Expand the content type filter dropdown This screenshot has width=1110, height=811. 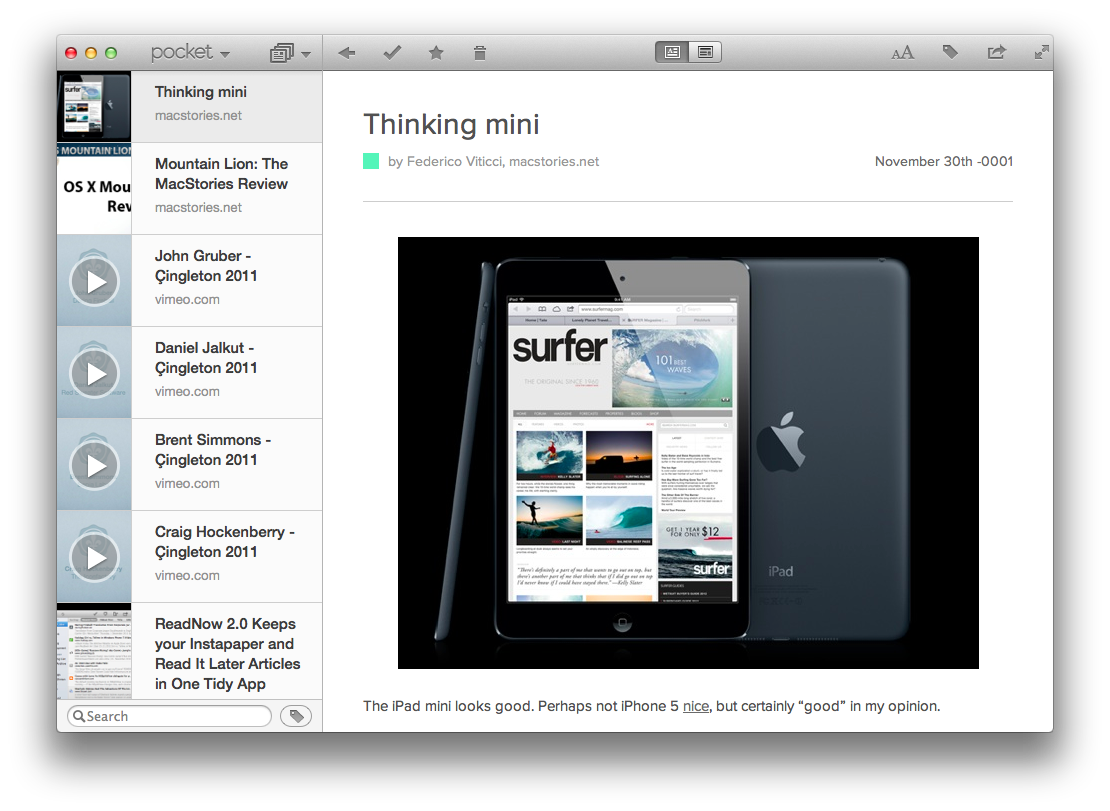pyautogui.click(x=290, y=53)
